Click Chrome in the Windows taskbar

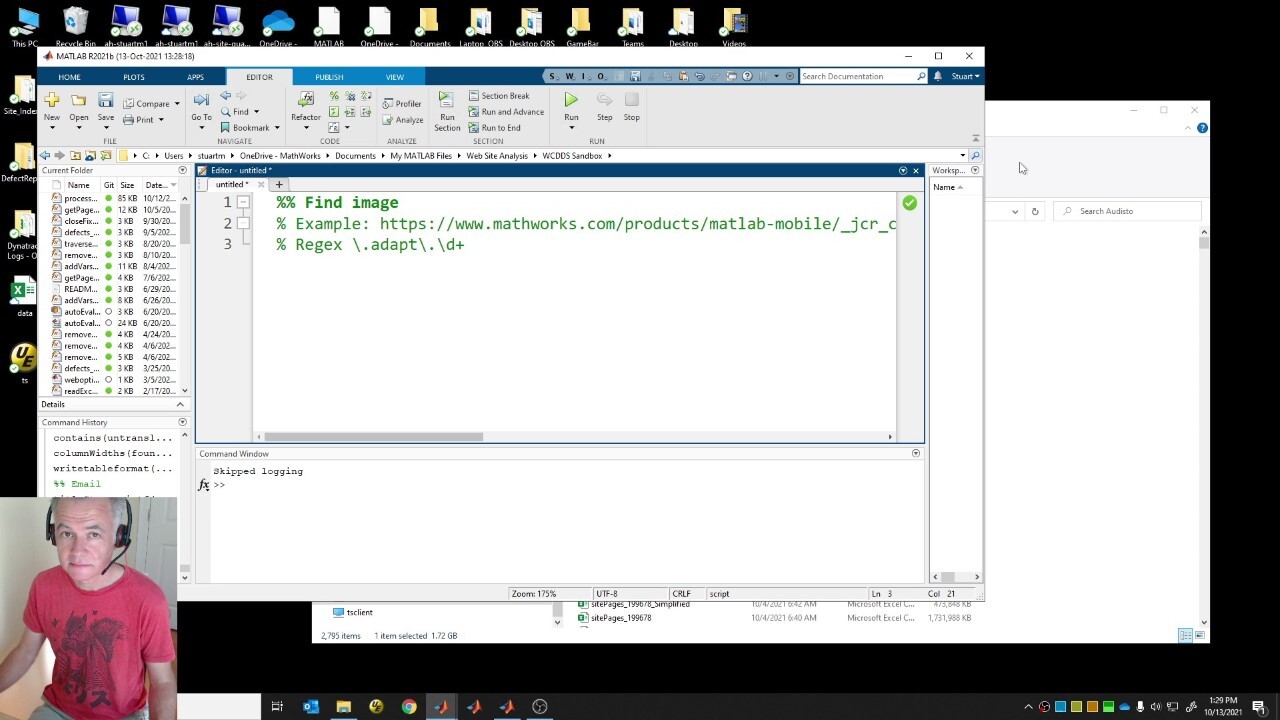click(409, 707)
